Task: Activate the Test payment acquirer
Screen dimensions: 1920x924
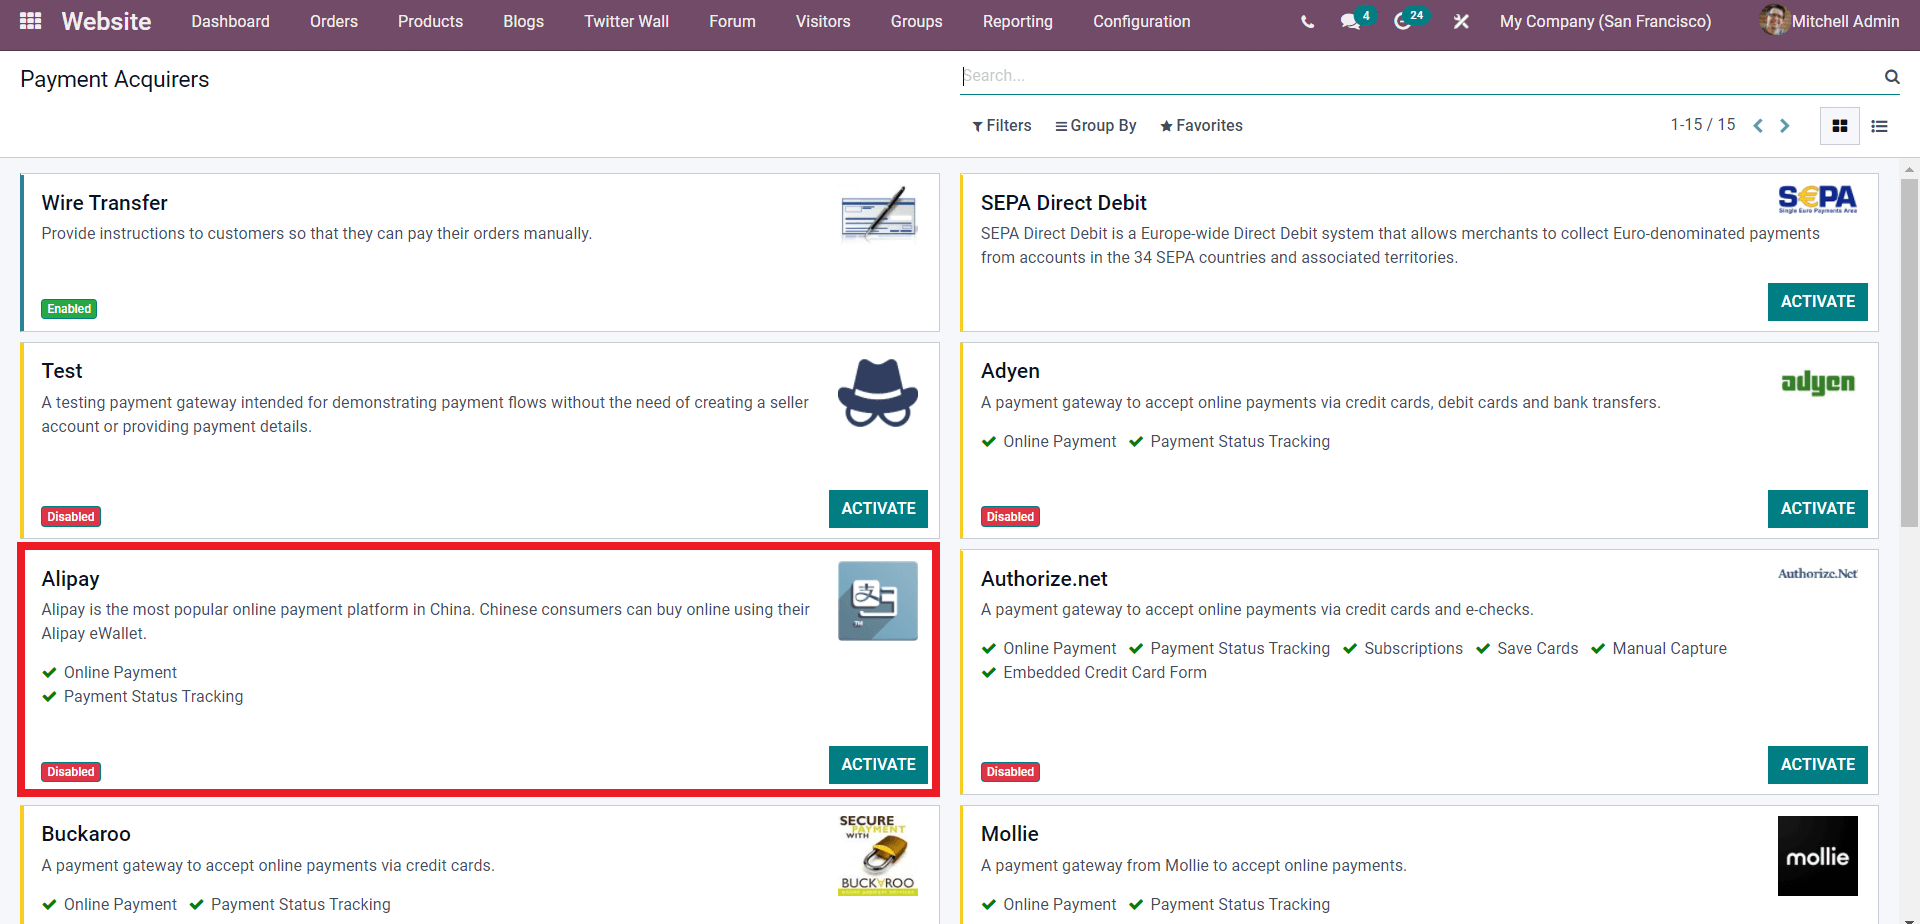Action: pos(878,509)
